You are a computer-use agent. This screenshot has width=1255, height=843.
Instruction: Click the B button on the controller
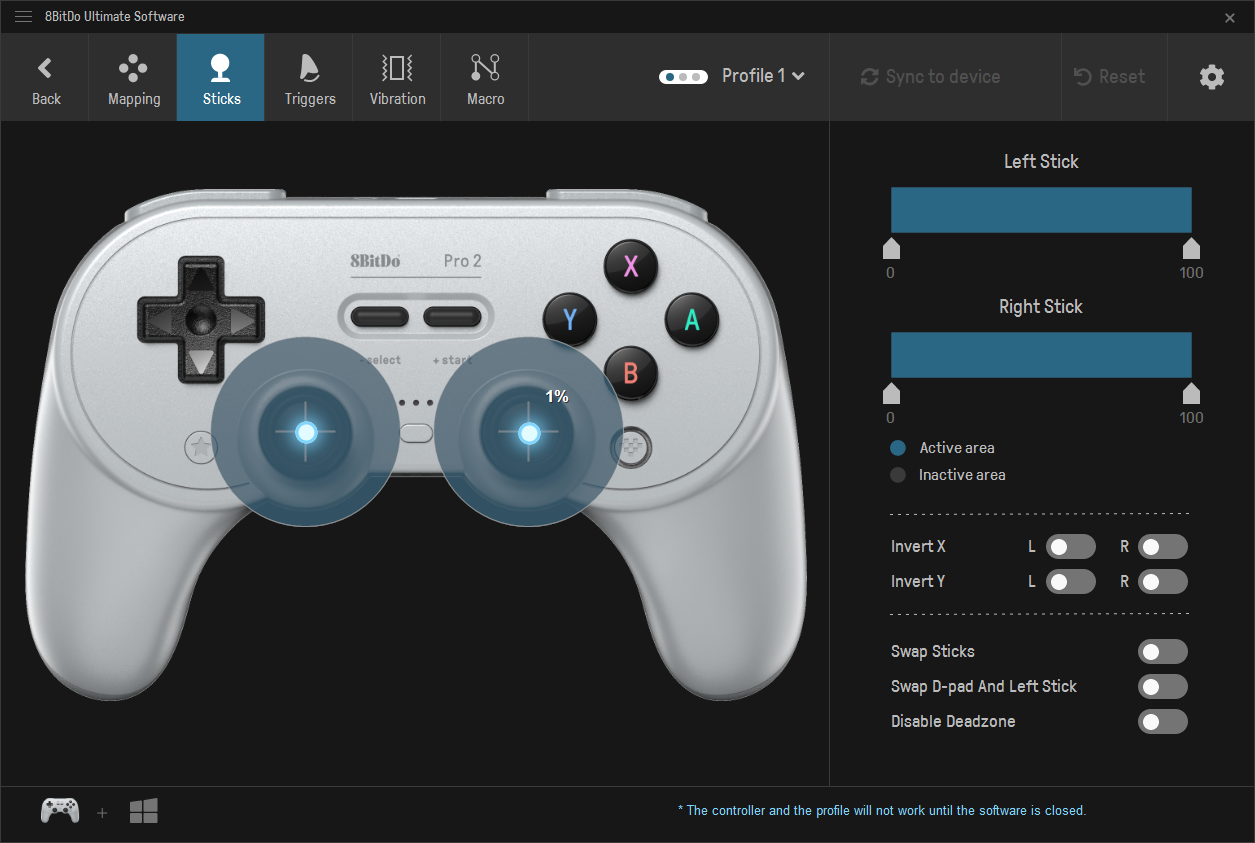[631, 373]
